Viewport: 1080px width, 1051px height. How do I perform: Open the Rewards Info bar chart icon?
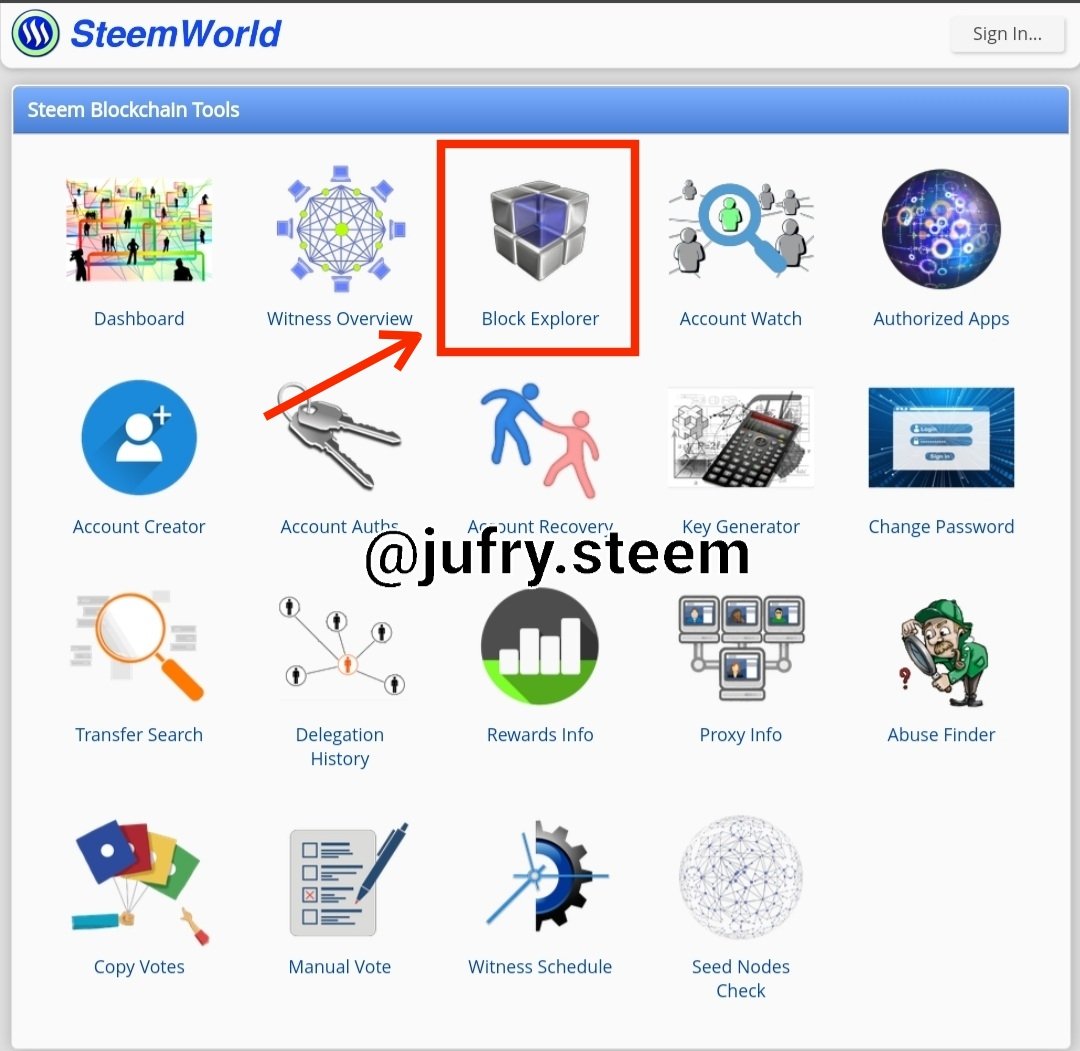(540, 646)
